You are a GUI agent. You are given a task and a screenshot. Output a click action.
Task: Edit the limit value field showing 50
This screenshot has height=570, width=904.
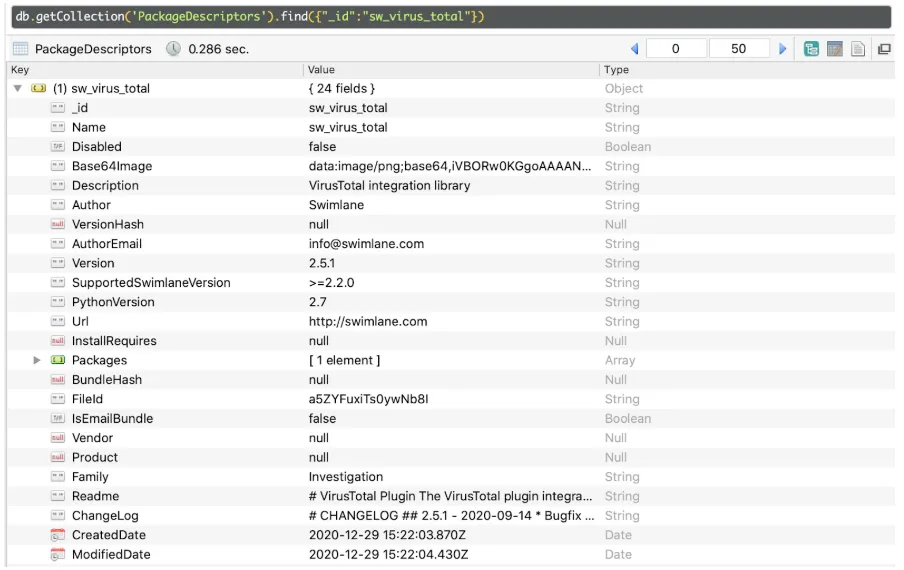pos(739,49)
